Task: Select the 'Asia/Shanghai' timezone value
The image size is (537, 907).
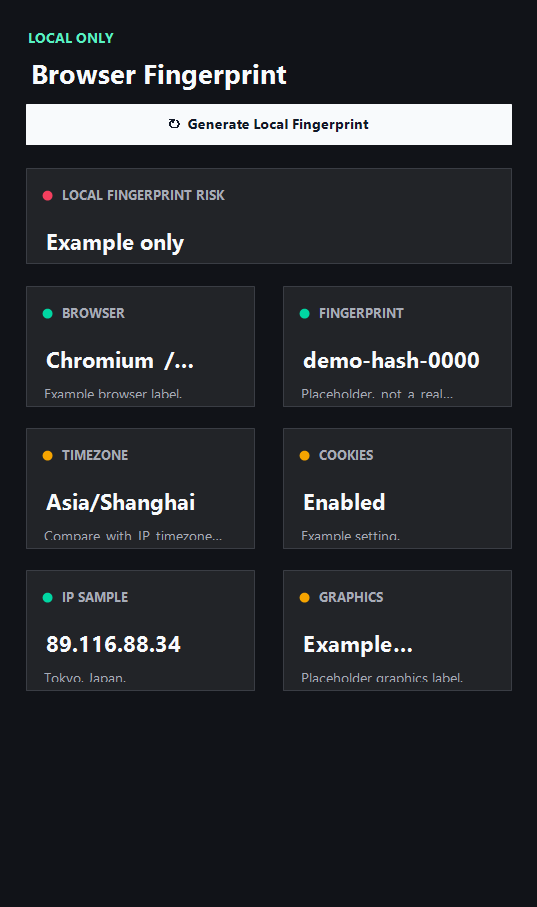Action: [120, 503]
